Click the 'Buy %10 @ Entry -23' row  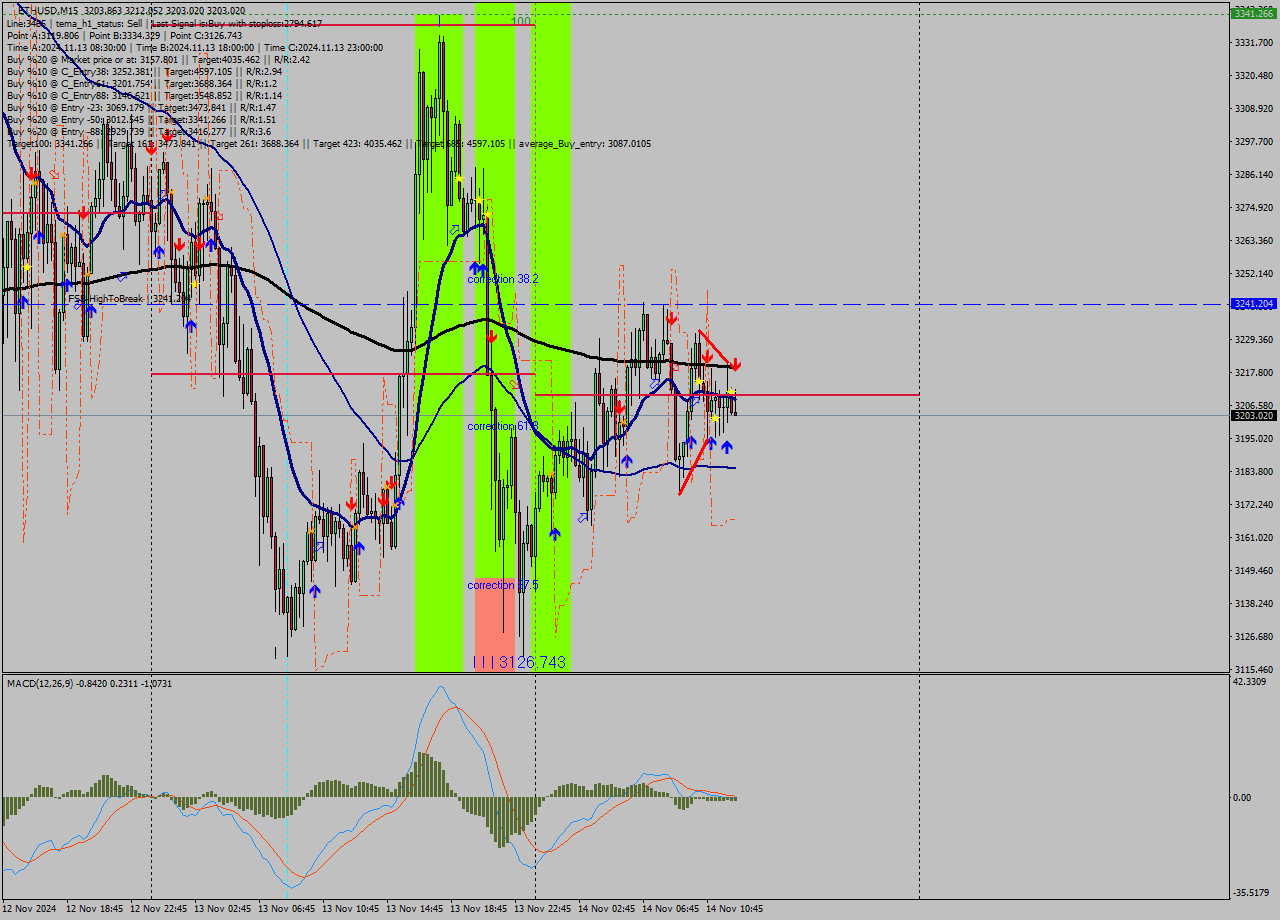coord(141,107)
